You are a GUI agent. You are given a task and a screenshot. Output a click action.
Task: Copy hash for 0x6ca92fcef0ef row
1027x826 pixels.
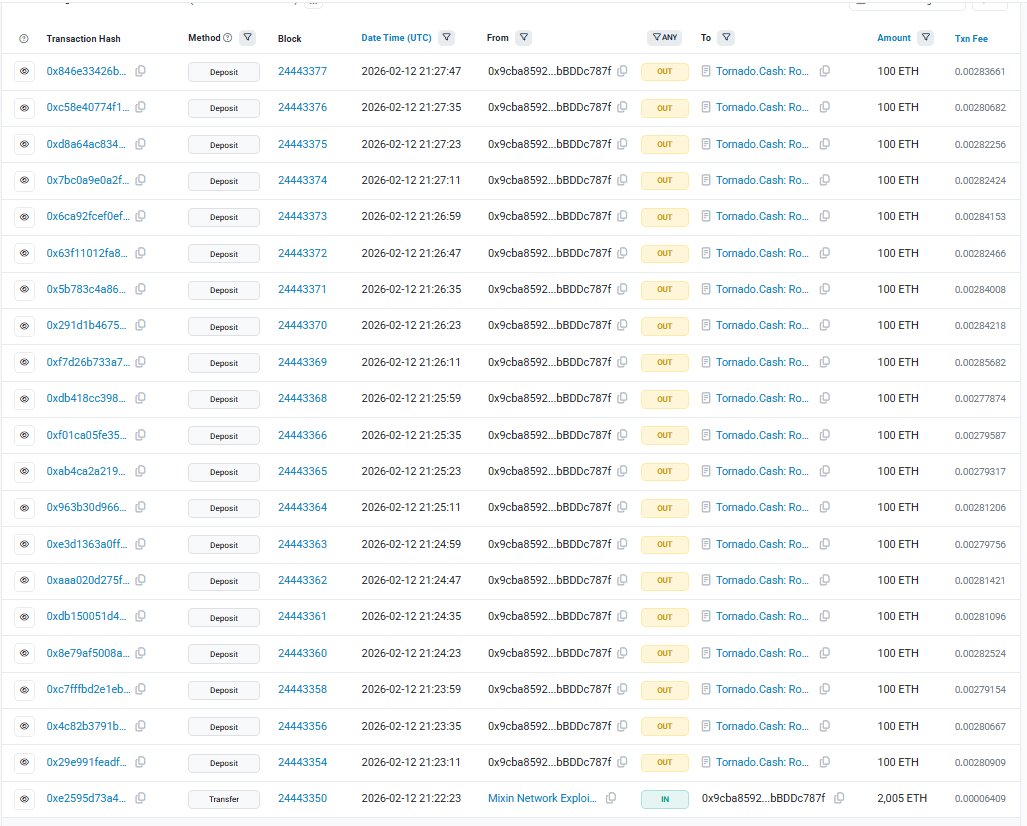[140, 216]
